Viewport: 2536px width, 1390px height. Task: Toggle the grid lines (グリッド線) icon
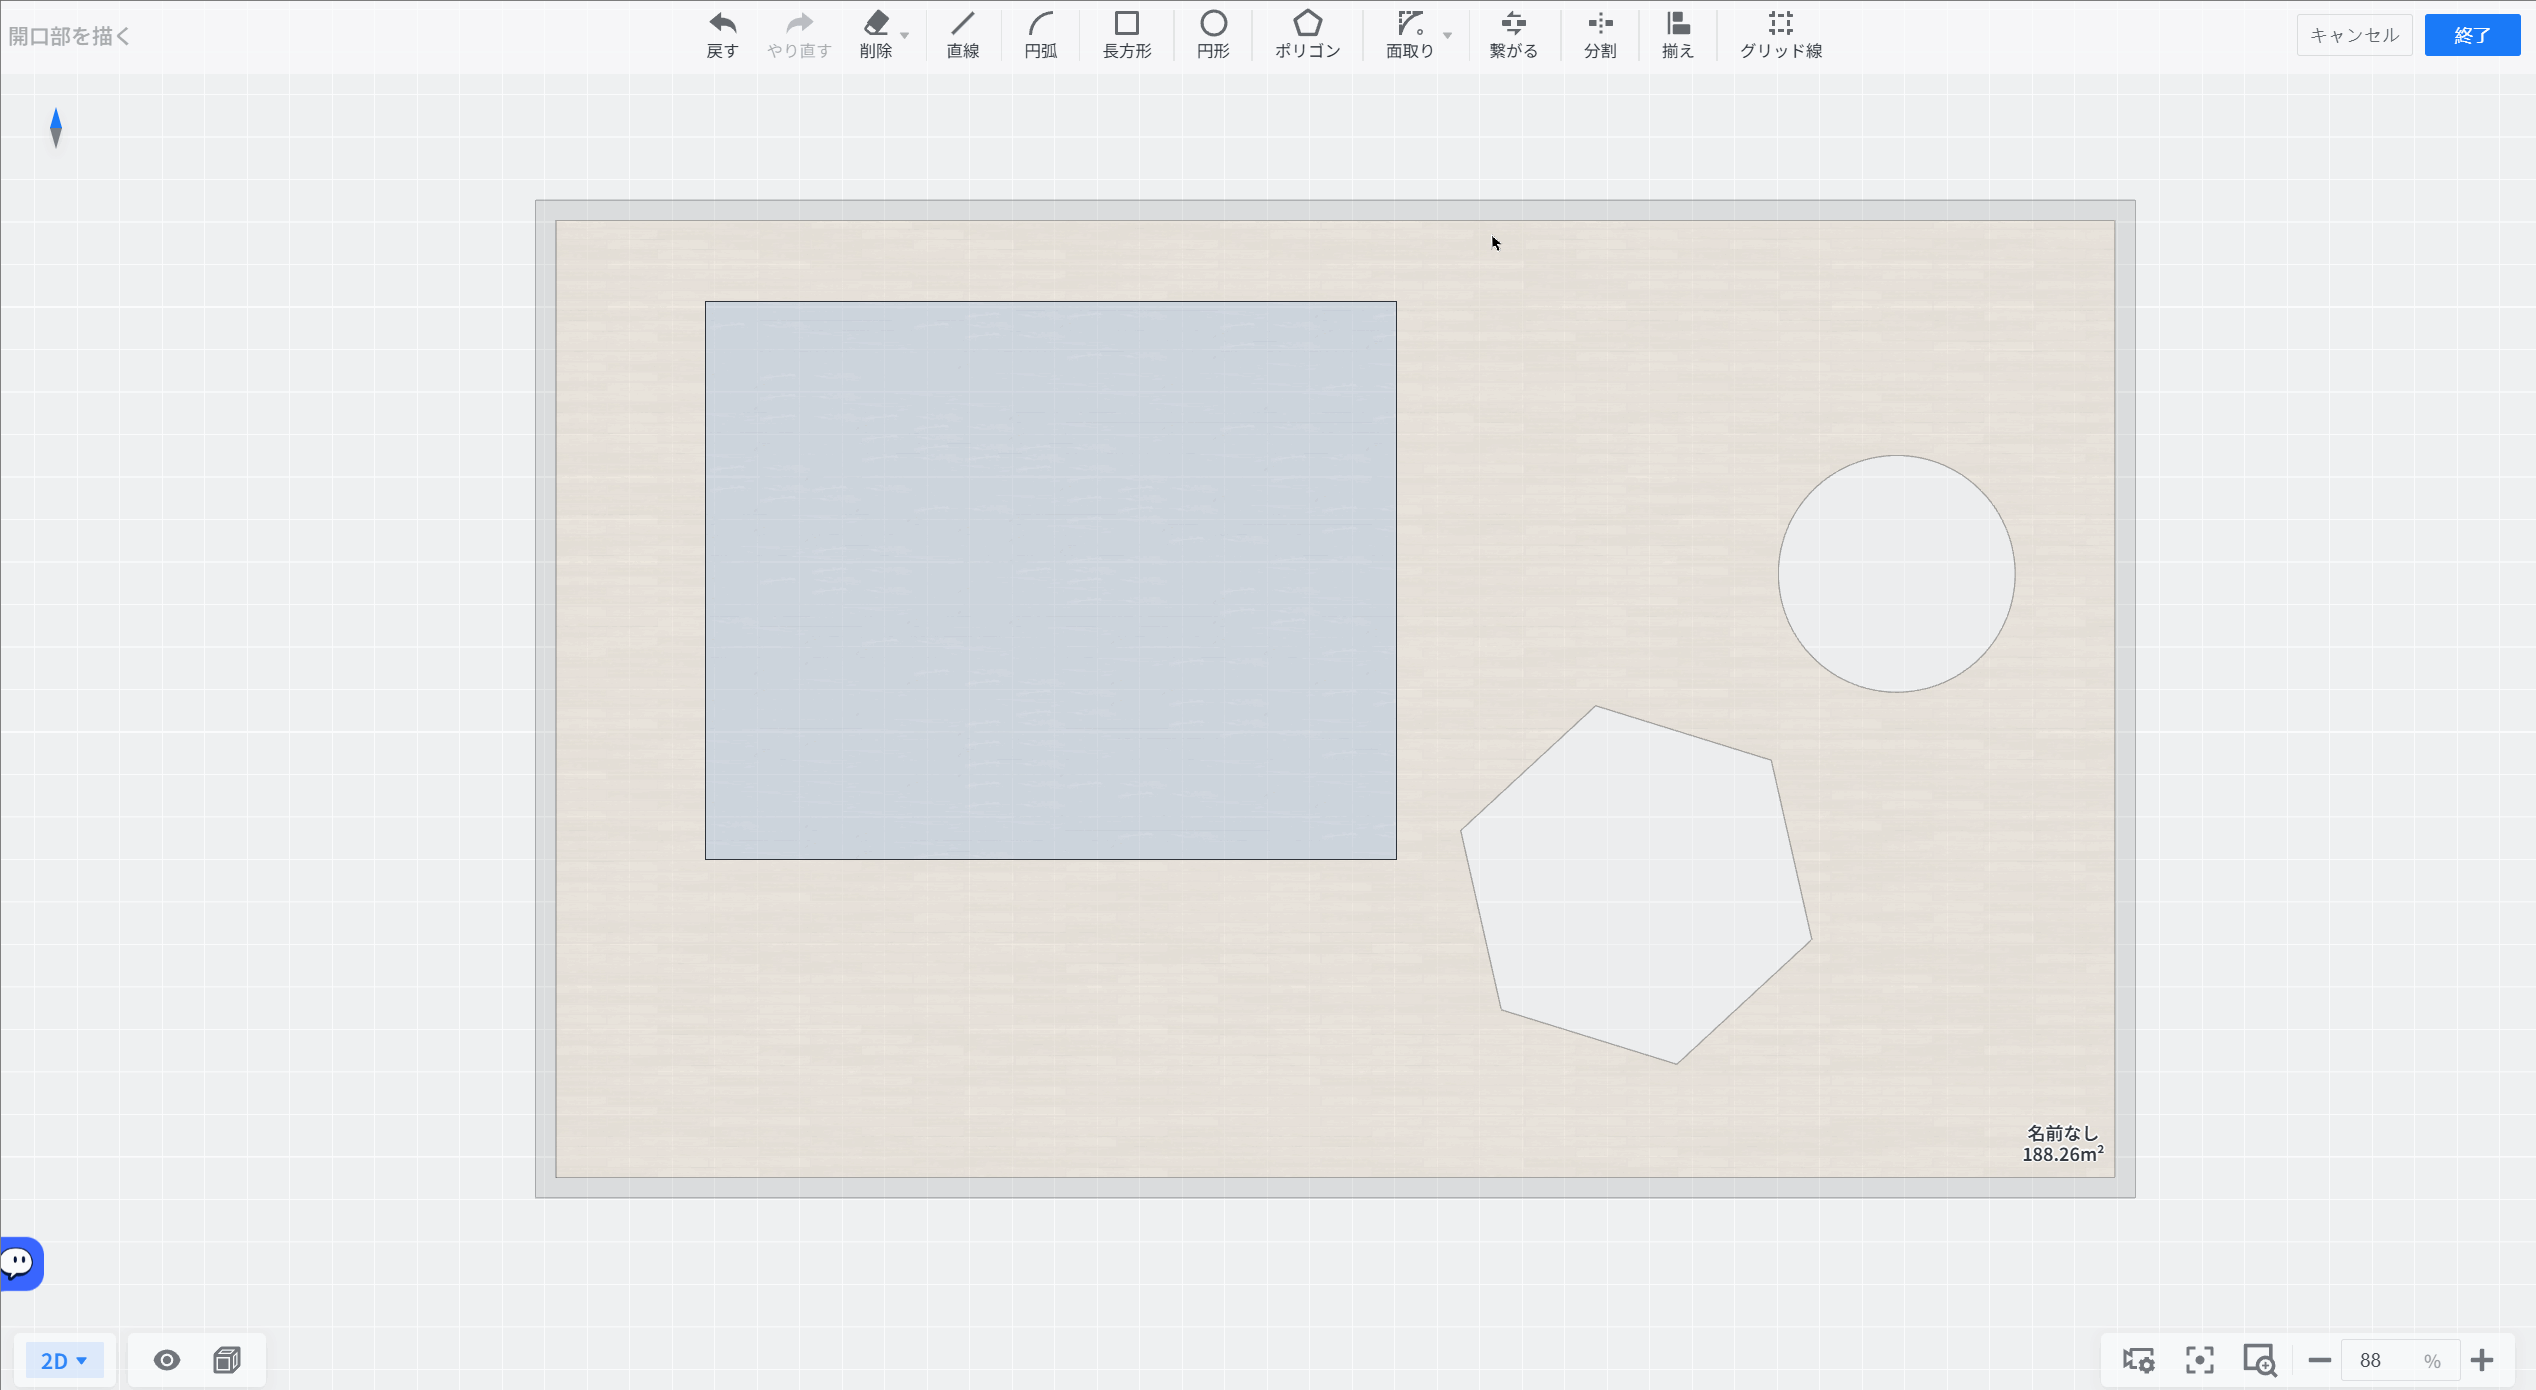1780,23
